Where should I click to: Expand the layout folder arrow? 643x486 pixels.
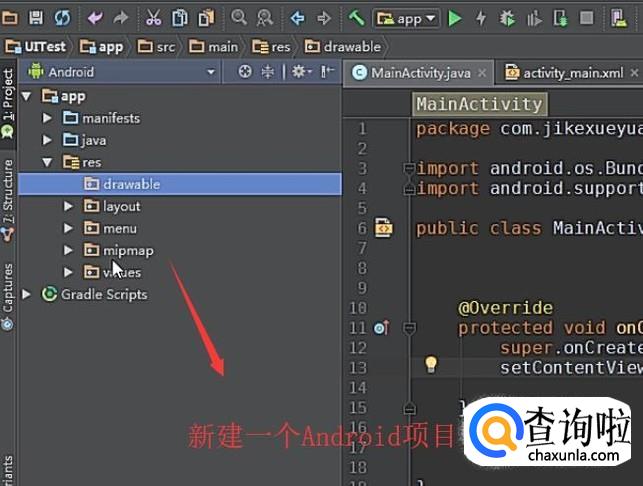pyautogui.click(x=68, y=206)
